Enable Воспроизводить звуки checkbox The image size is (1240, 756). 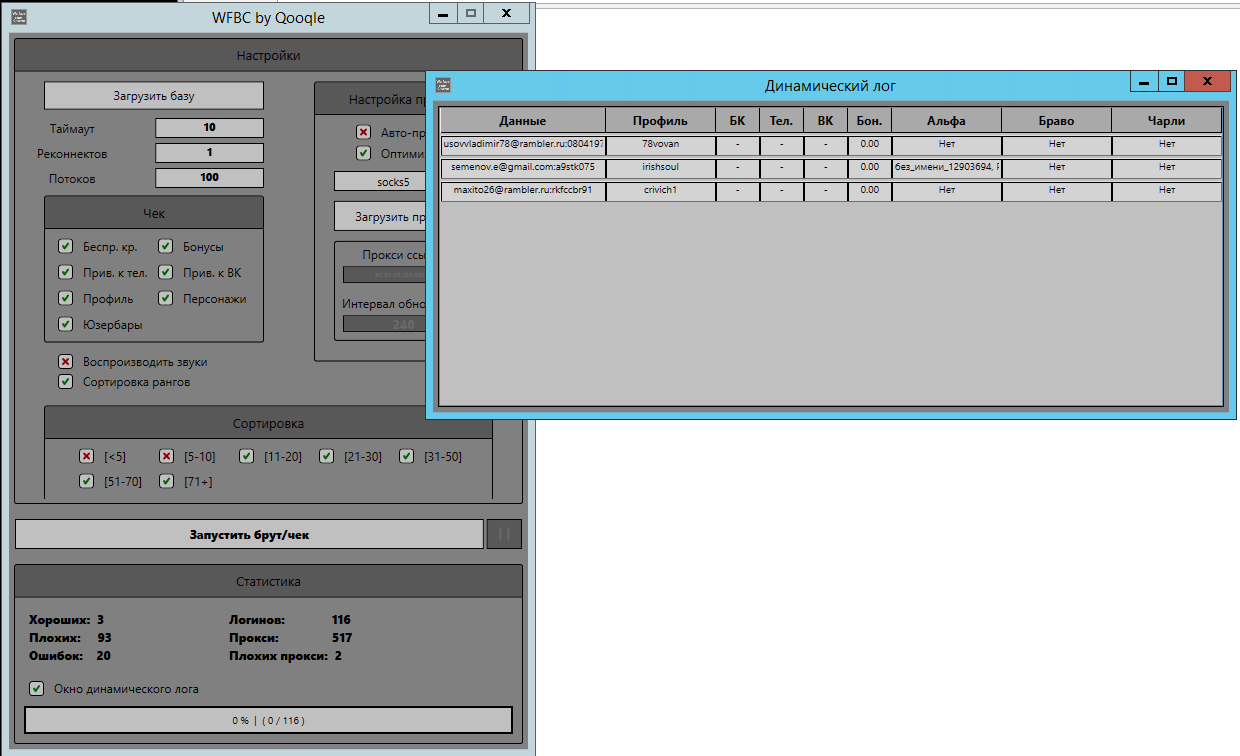(x=66, y=362)
